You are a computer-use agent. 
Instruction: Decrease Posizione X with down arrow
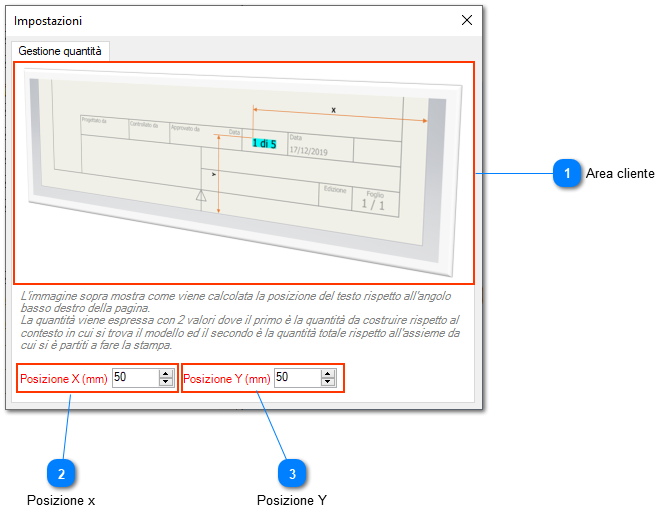tap(166, 382)
